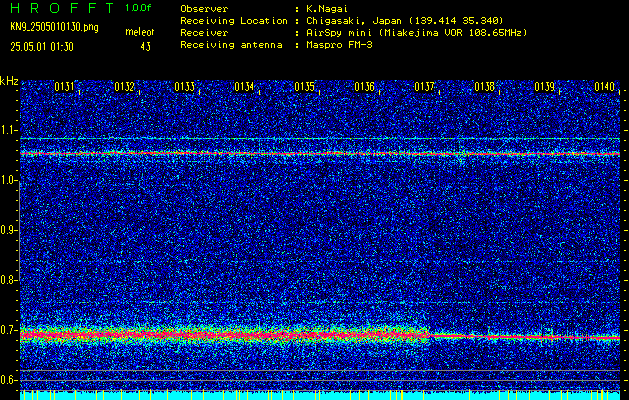
Task: Click the 0.6 frequency axis label
Action: [8, 380]
